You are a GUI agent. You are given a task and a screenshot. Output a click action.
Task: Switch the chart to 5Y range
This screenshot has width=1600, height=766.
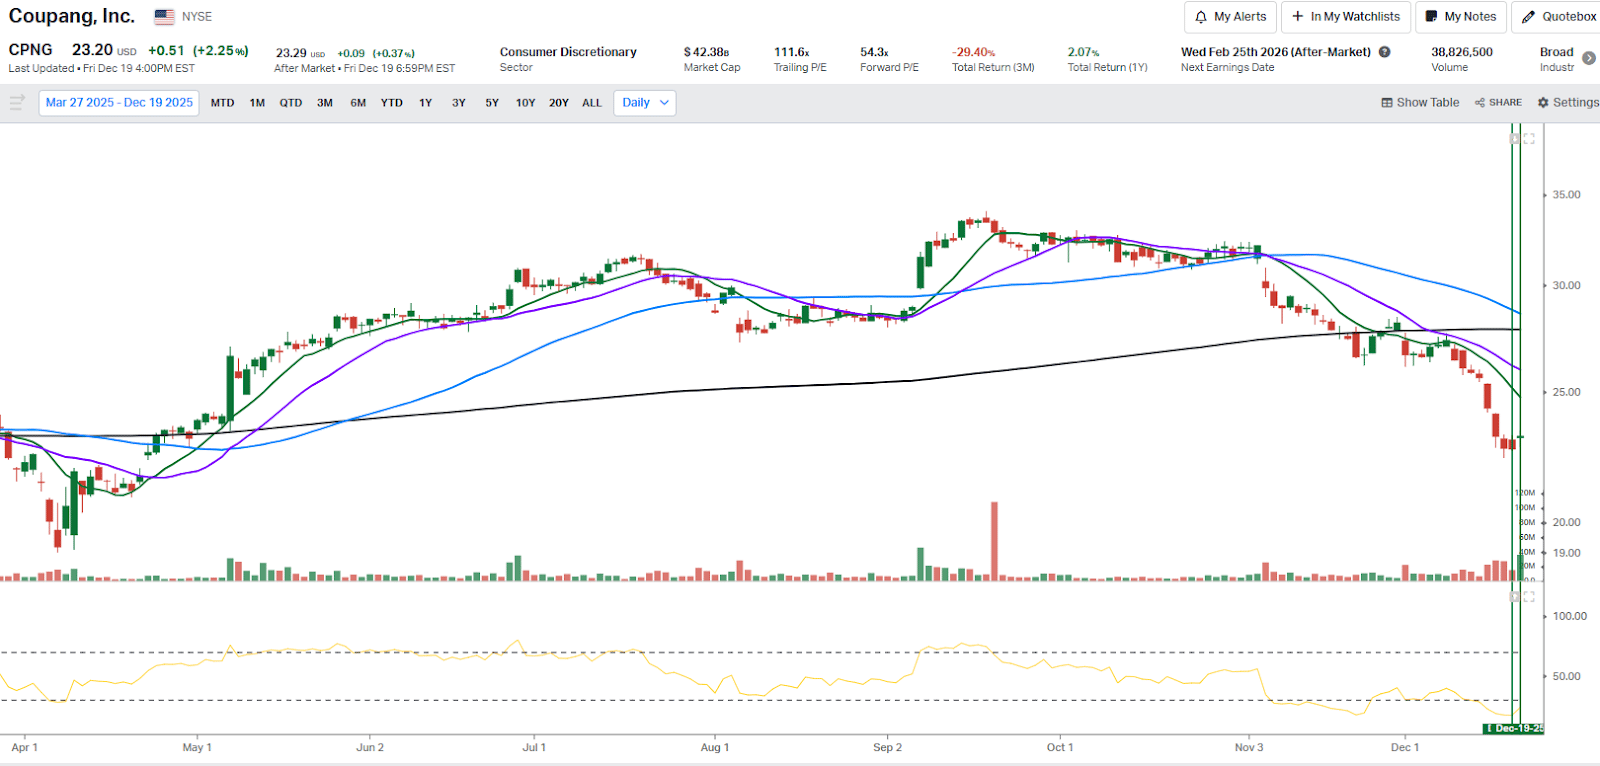click(x=492, y=103)
